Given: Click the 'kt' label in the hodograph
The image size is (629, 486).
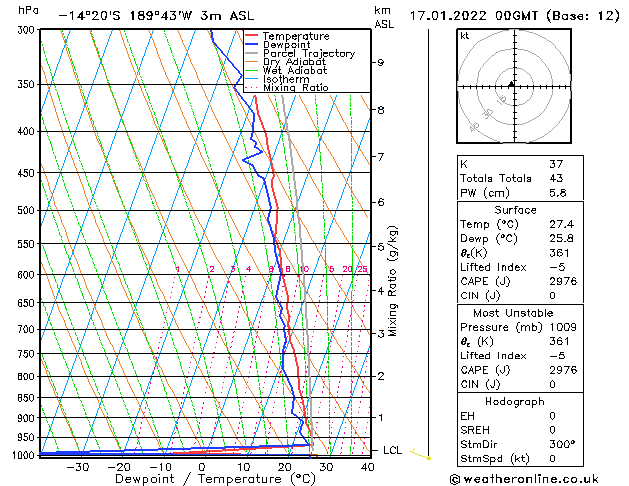Looking at the screenshot, I should tap(465, 36).
